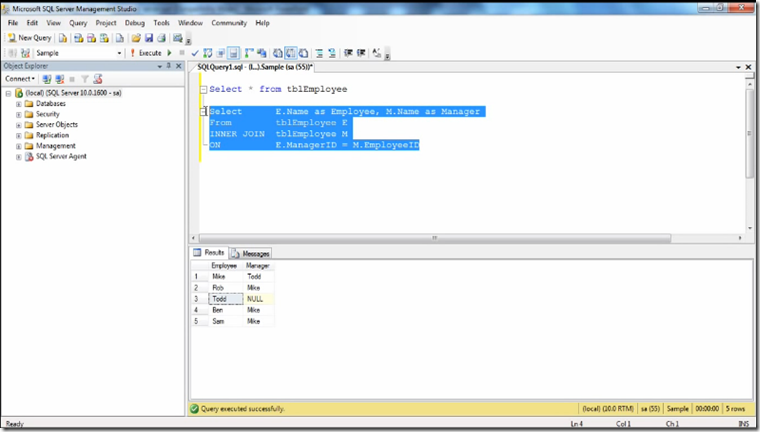Display the Estimated Execution Plan
Viewport: 760px width, 432px height.
(x=208, y=53)
